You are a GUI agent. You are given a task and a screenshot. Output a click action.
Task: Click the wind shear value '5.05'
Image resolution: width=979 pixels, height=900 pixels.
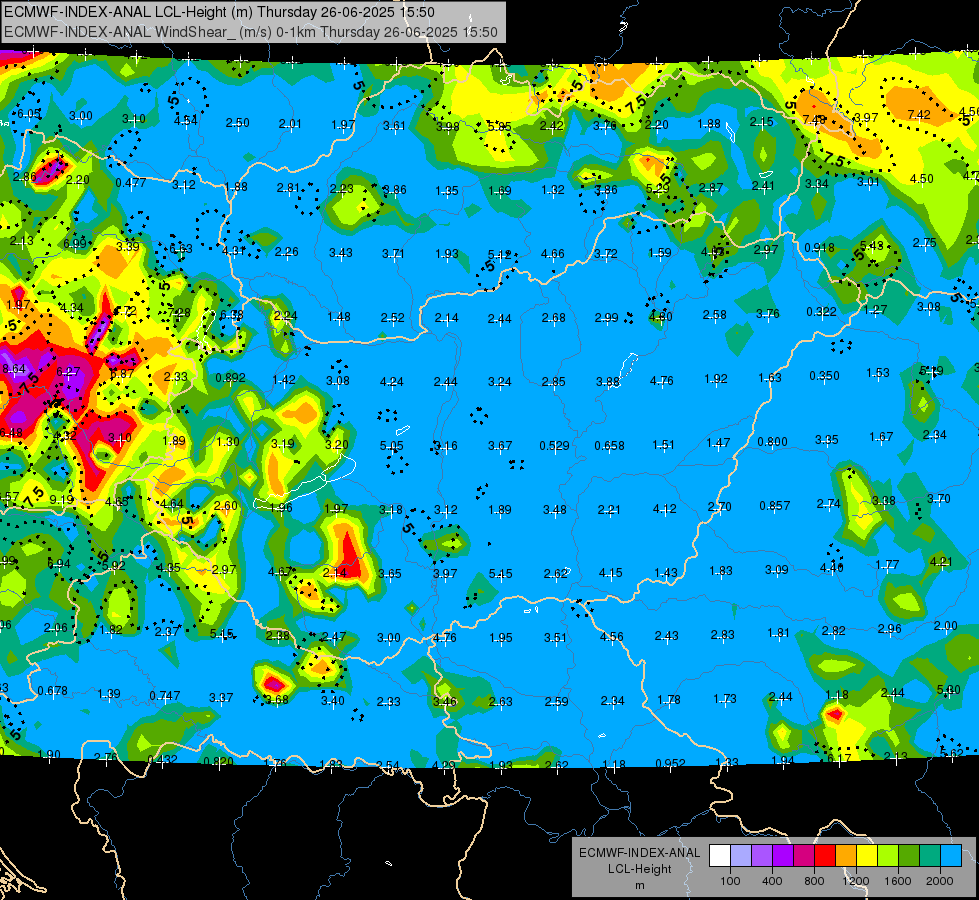pyautogui.click(x=391, y=445)
